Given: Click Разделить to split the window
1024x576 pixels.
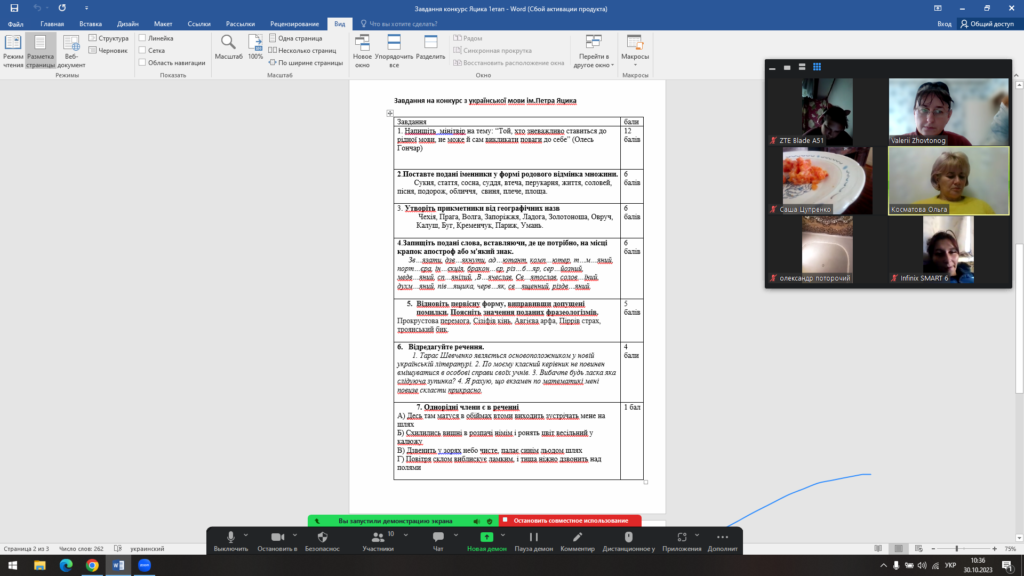Looking at the screenshot, I should pyautogui.click(x=430, y=47).
